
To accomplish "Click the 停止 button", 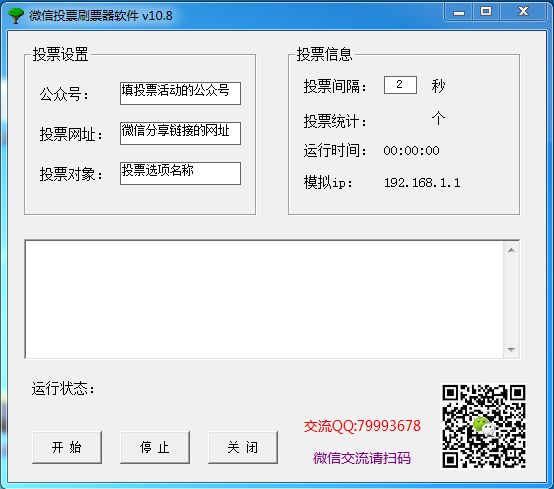I will [x=155, y=447].
